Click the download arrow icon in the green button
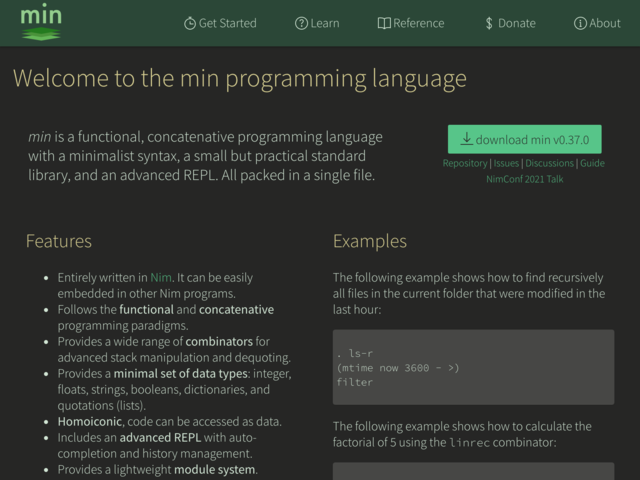Image resolution: width=640 pixels, height=480 pixels. pyautogui.click(x=467, y=139)
